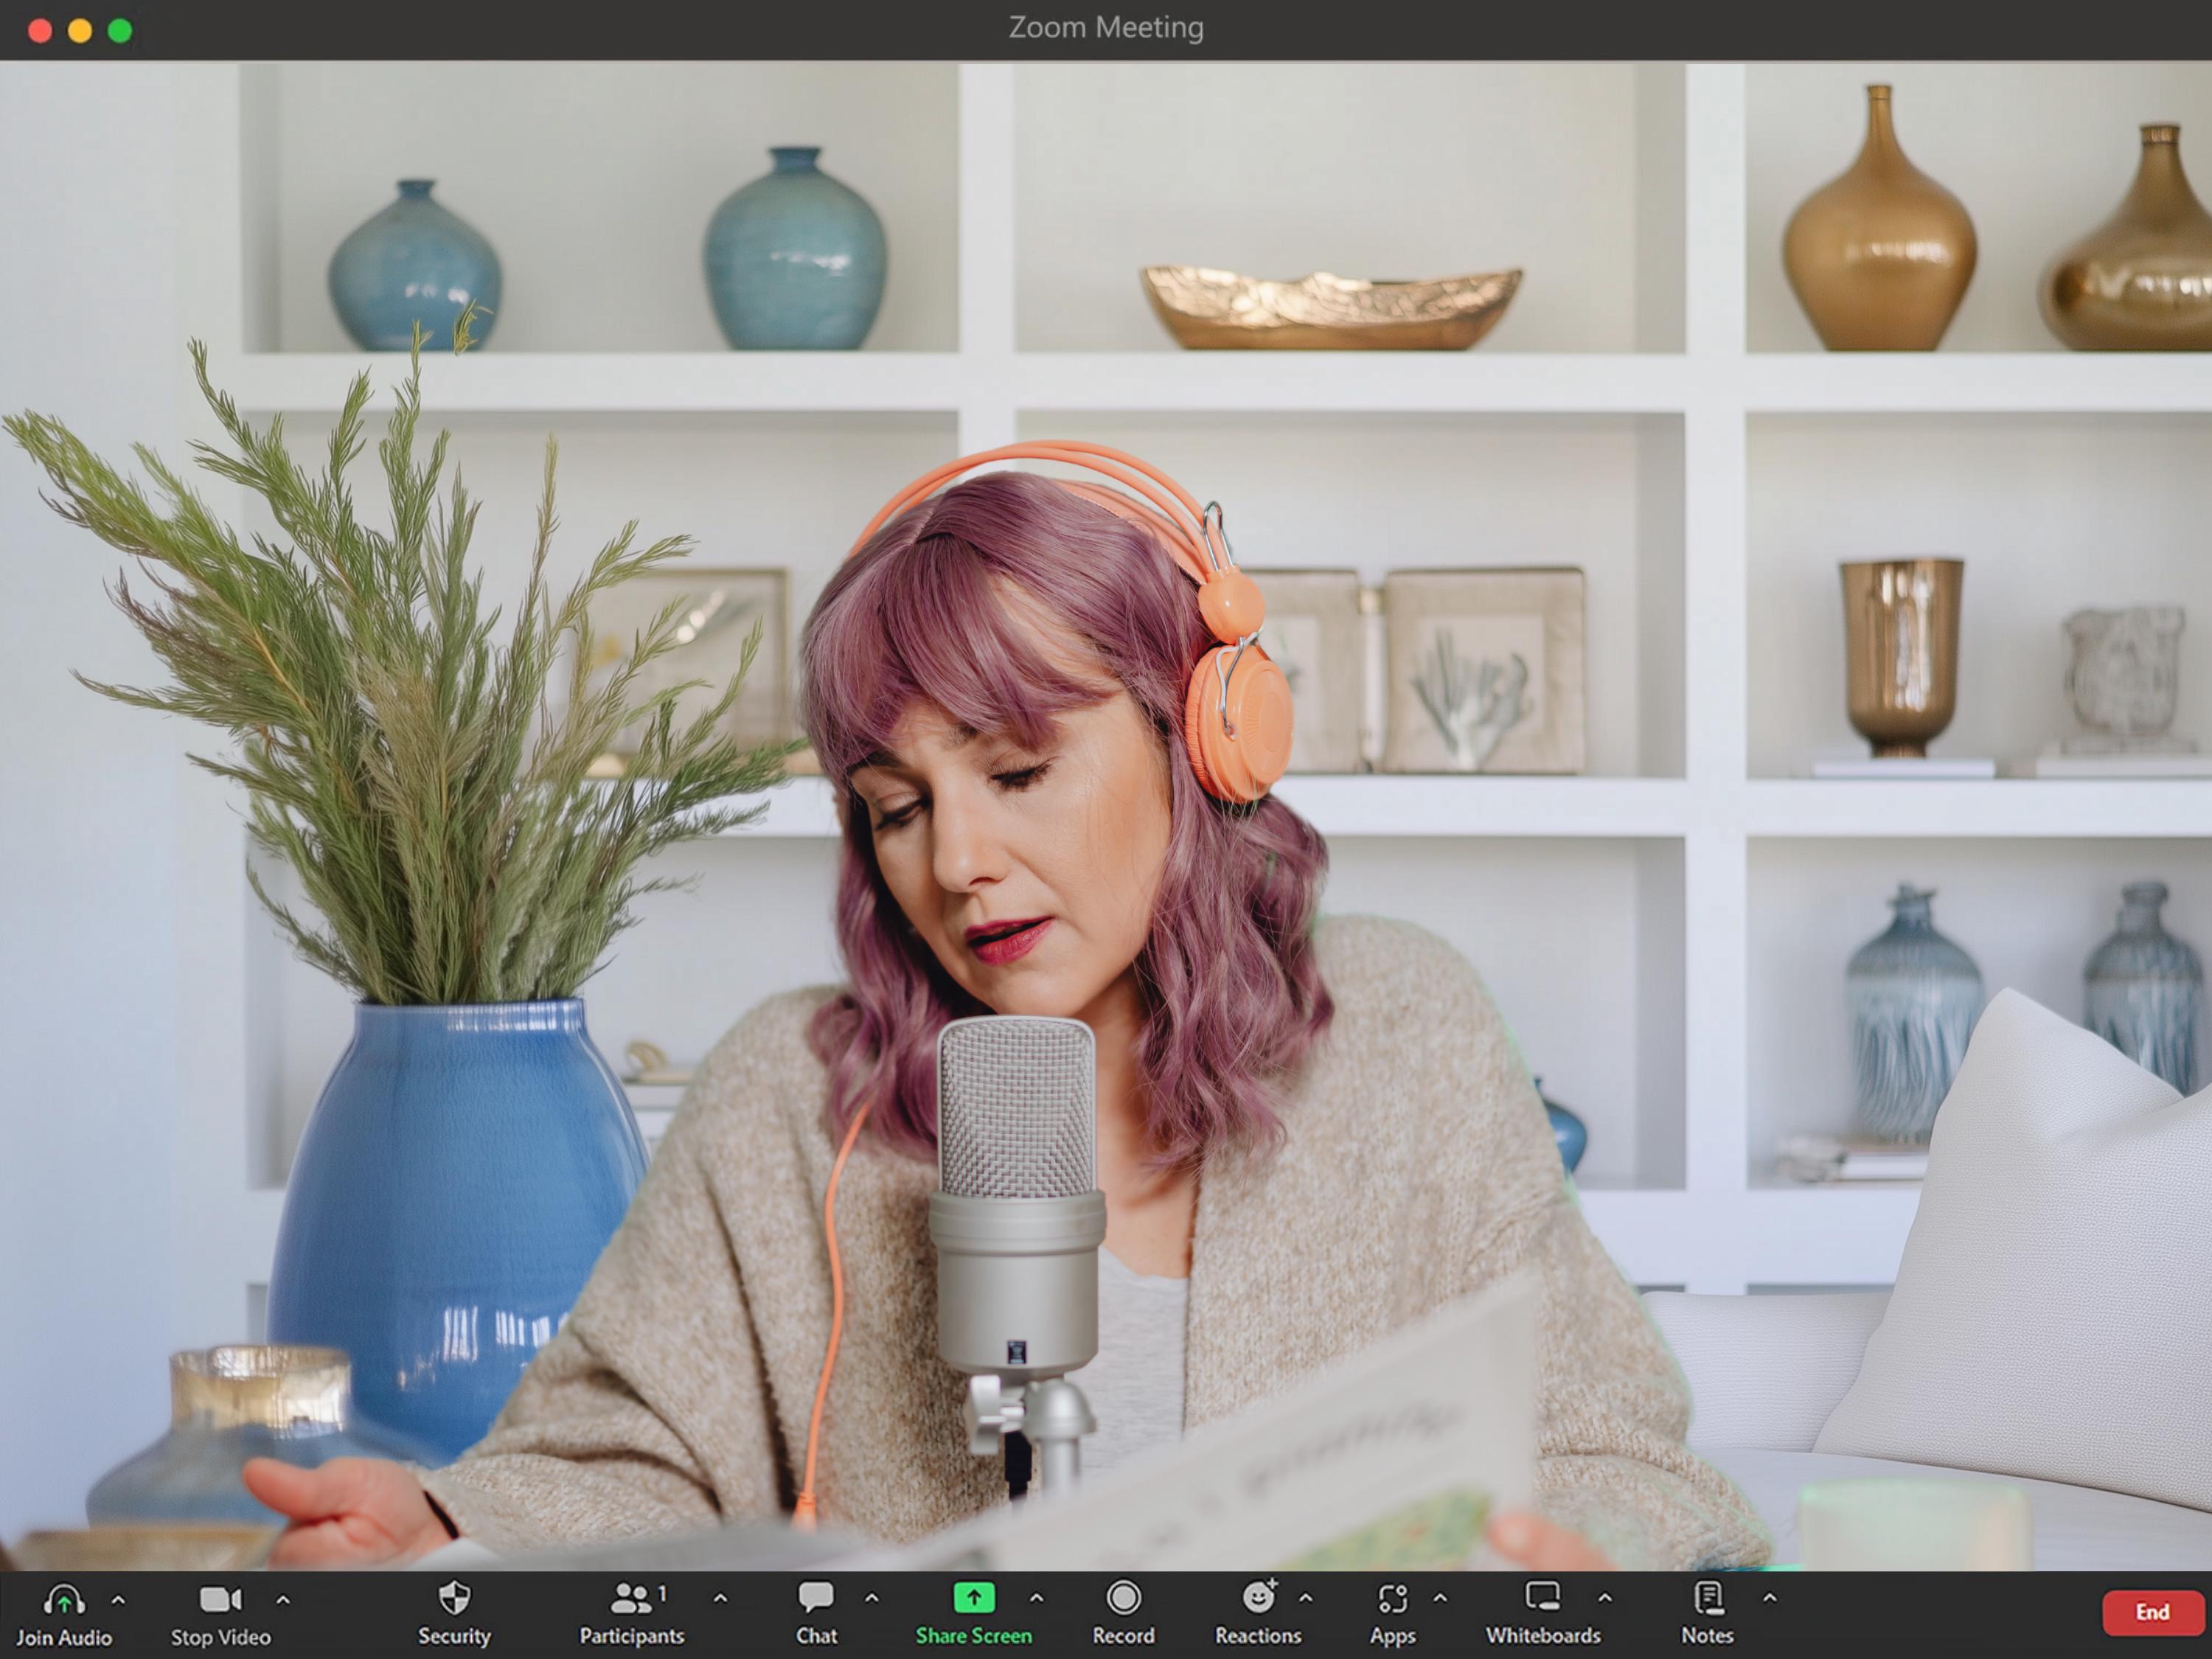This screenshot has height=1659, width=2212.
Task: Expand the Whiteboards options chevron
Action: tap(1604, 1599)
